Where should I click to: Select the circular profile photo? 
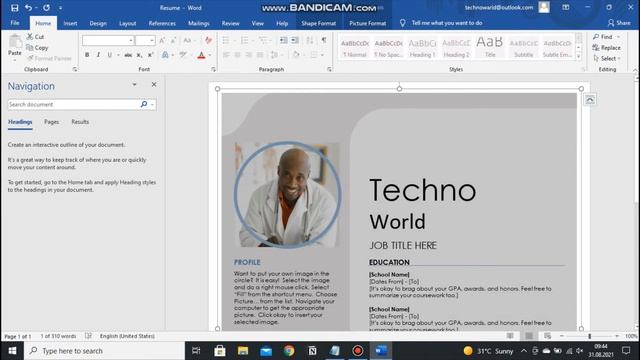tap(287, 195)
